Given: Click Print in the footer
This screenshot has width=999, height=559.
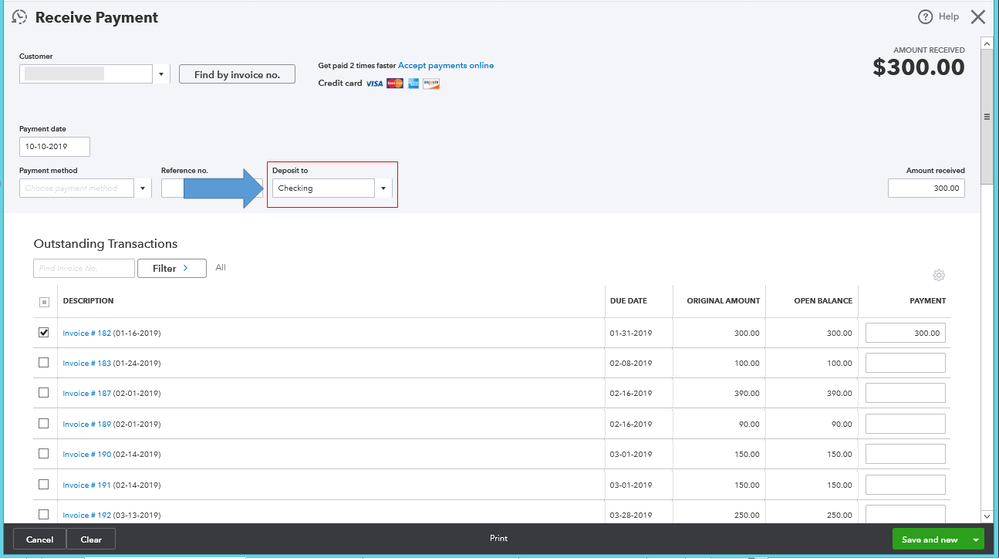Looking at the screenshot, I should click(x=499, y=539).
